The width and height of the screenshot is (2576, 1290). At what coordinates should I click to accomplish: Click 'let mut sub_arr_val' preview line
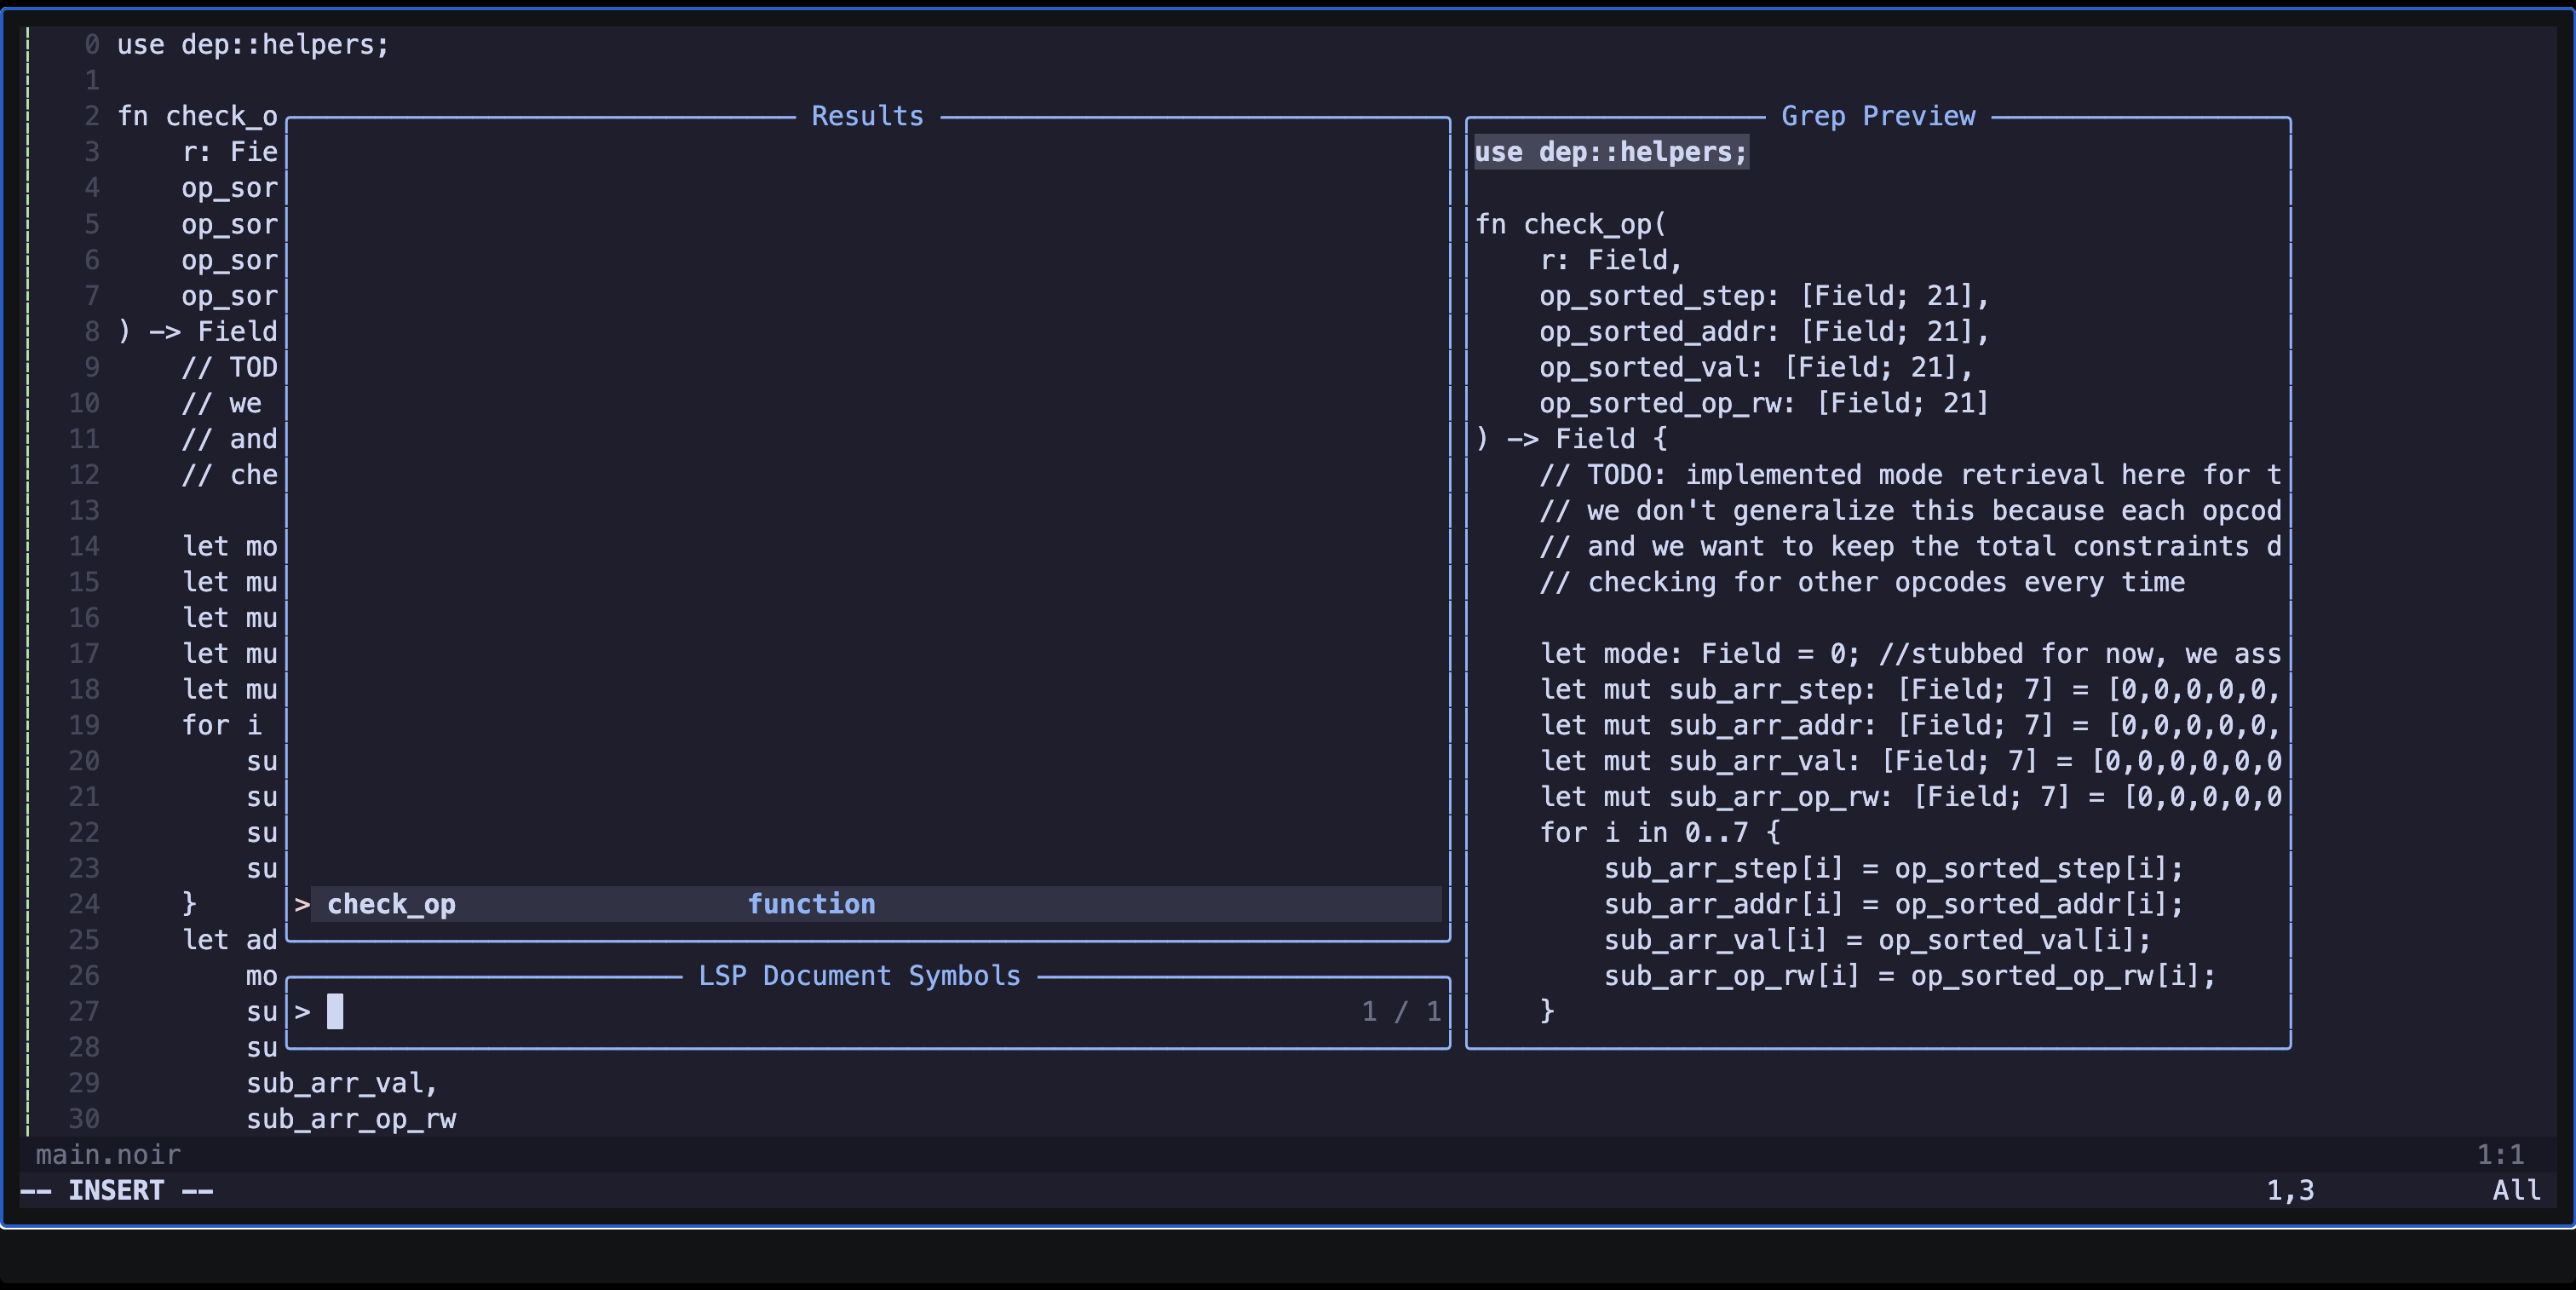pos(1910,762)
